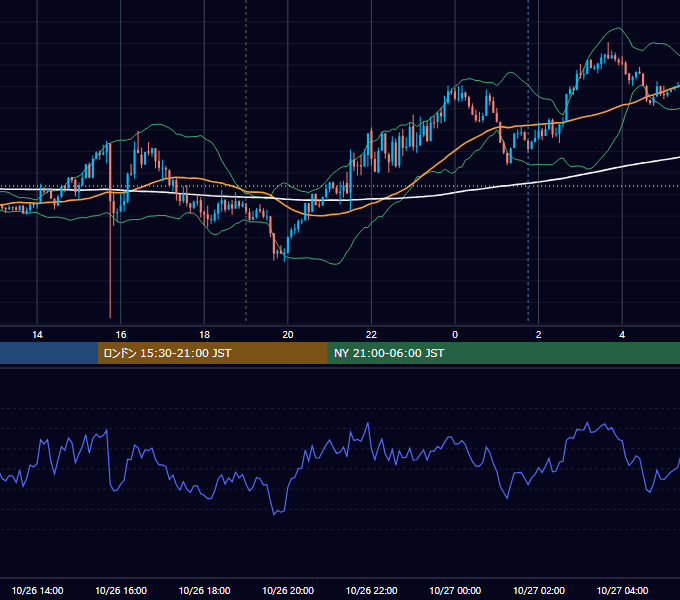Click the London 15:30-21:00 JST session bar
Screen dimensions: 680x600
point(212,353)
